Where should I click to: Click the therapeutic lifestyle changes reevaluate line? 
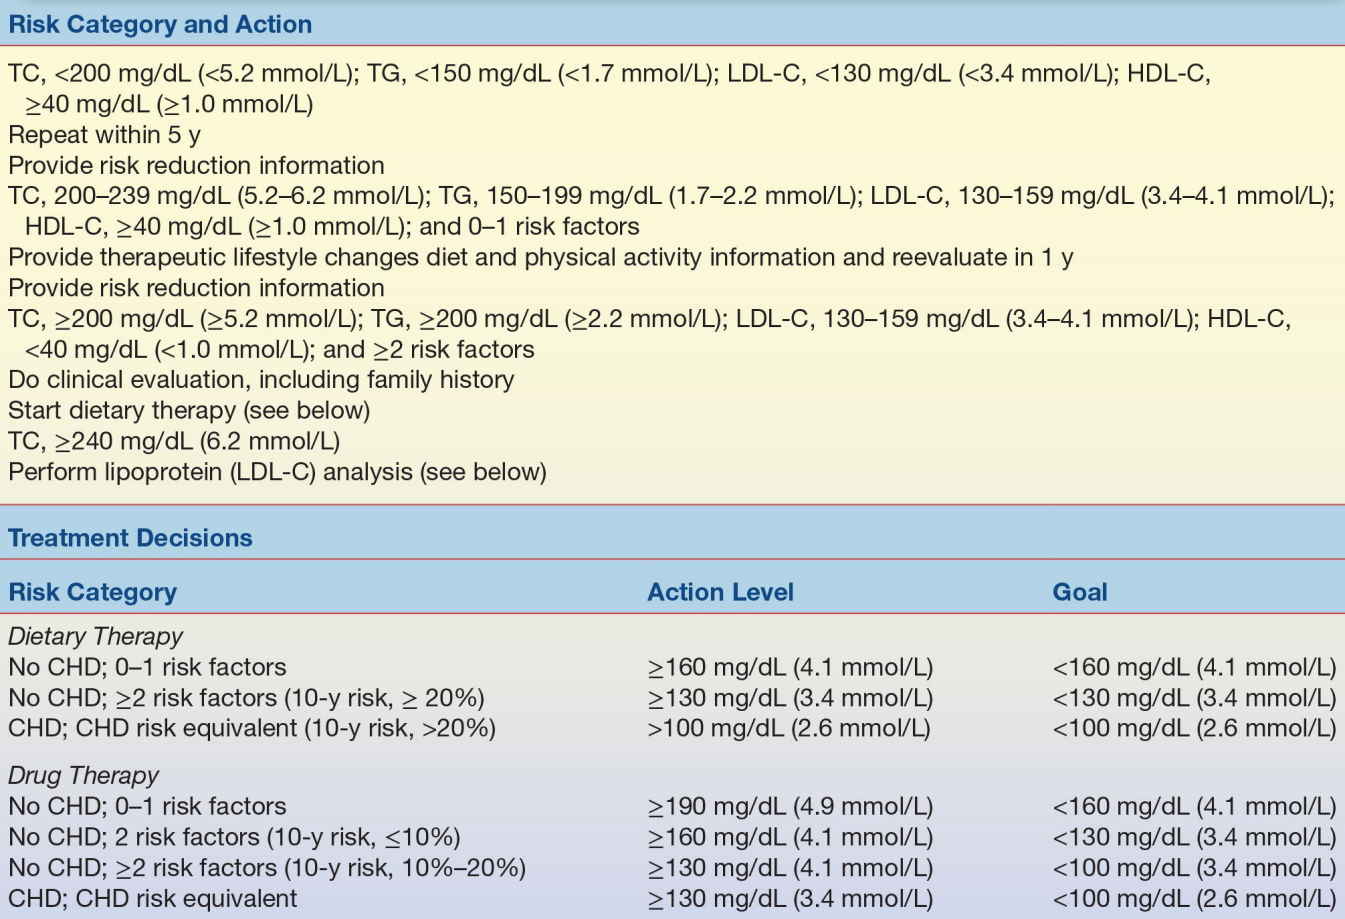pyautogui.click(x=540, y=257)
